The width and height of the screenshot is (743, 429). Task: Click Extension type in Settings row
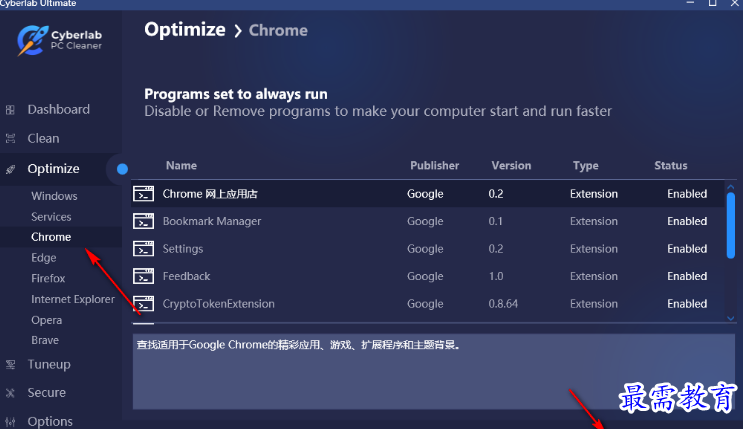594,249
